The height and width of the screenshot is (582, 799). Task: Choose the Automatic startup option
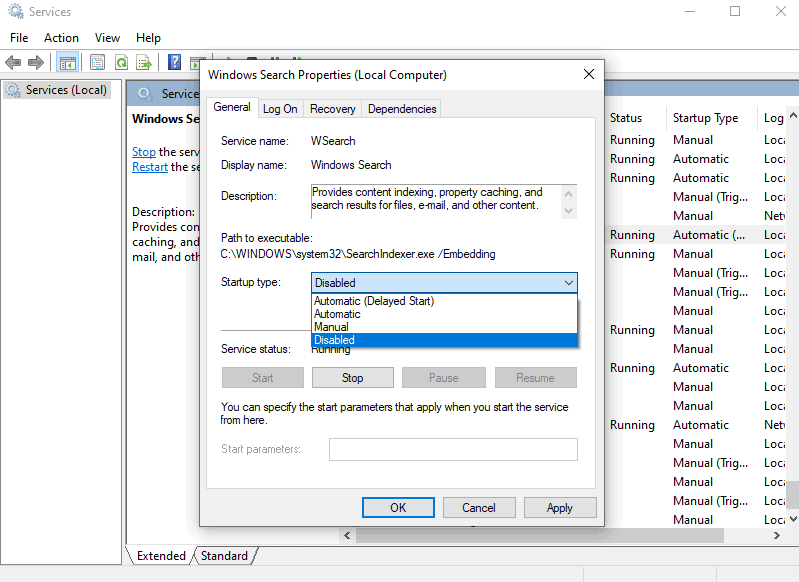(x=444, y=314)
